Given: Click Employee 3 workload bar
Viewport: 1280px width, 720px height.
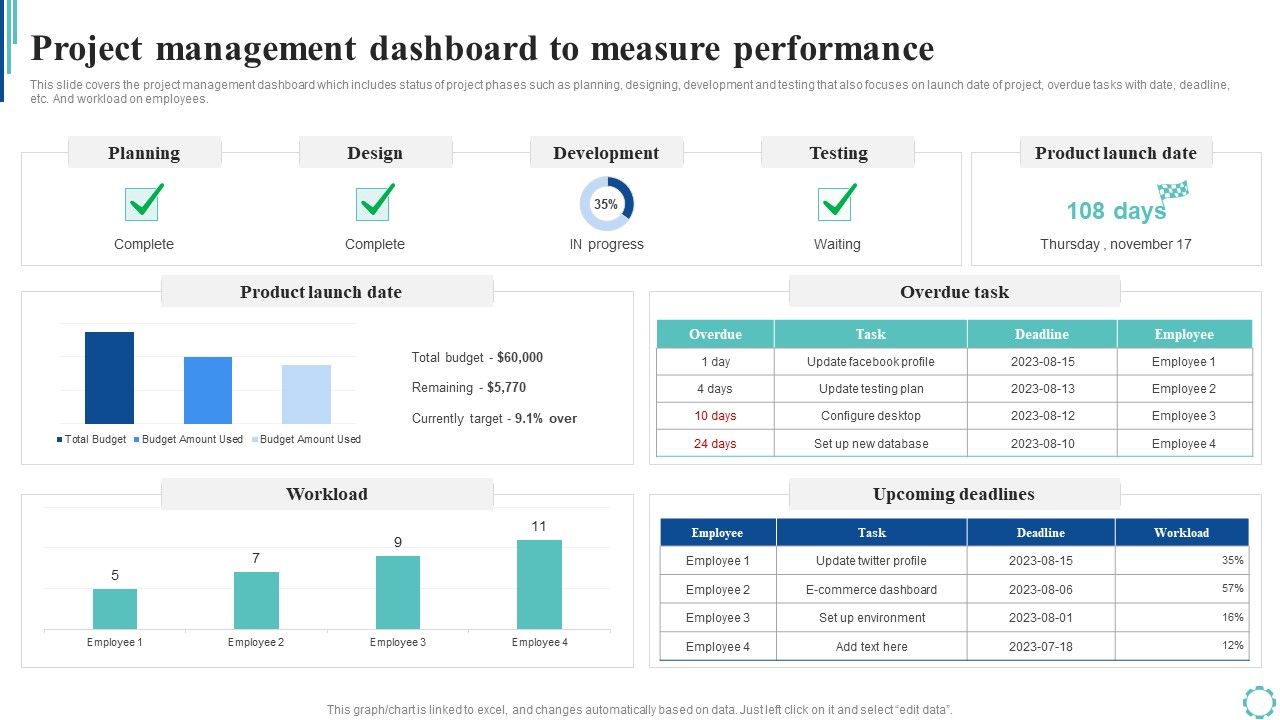Looking at the screenshot, I should pos(398,592).
